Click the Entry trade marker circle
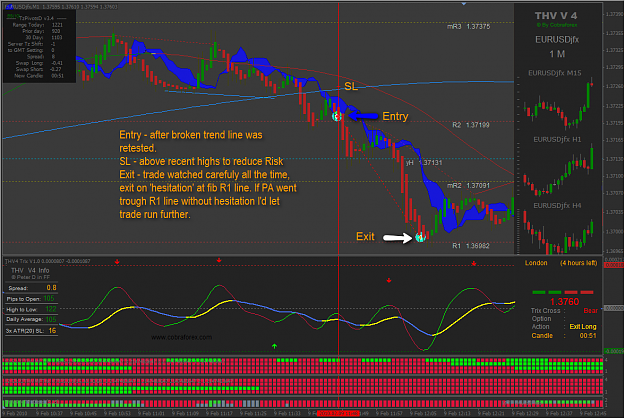Screen dimensions: 625x419 [337, 116]
